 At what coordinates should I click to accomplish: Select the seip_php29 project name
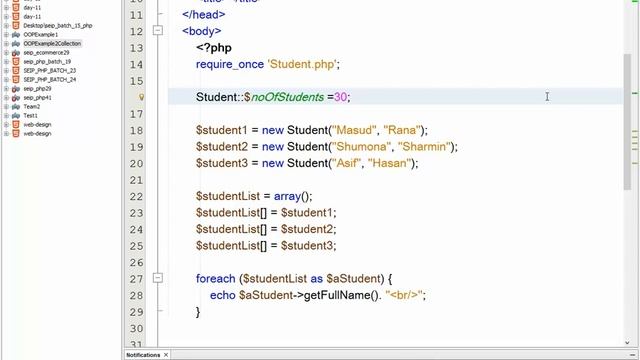(37, 89)
